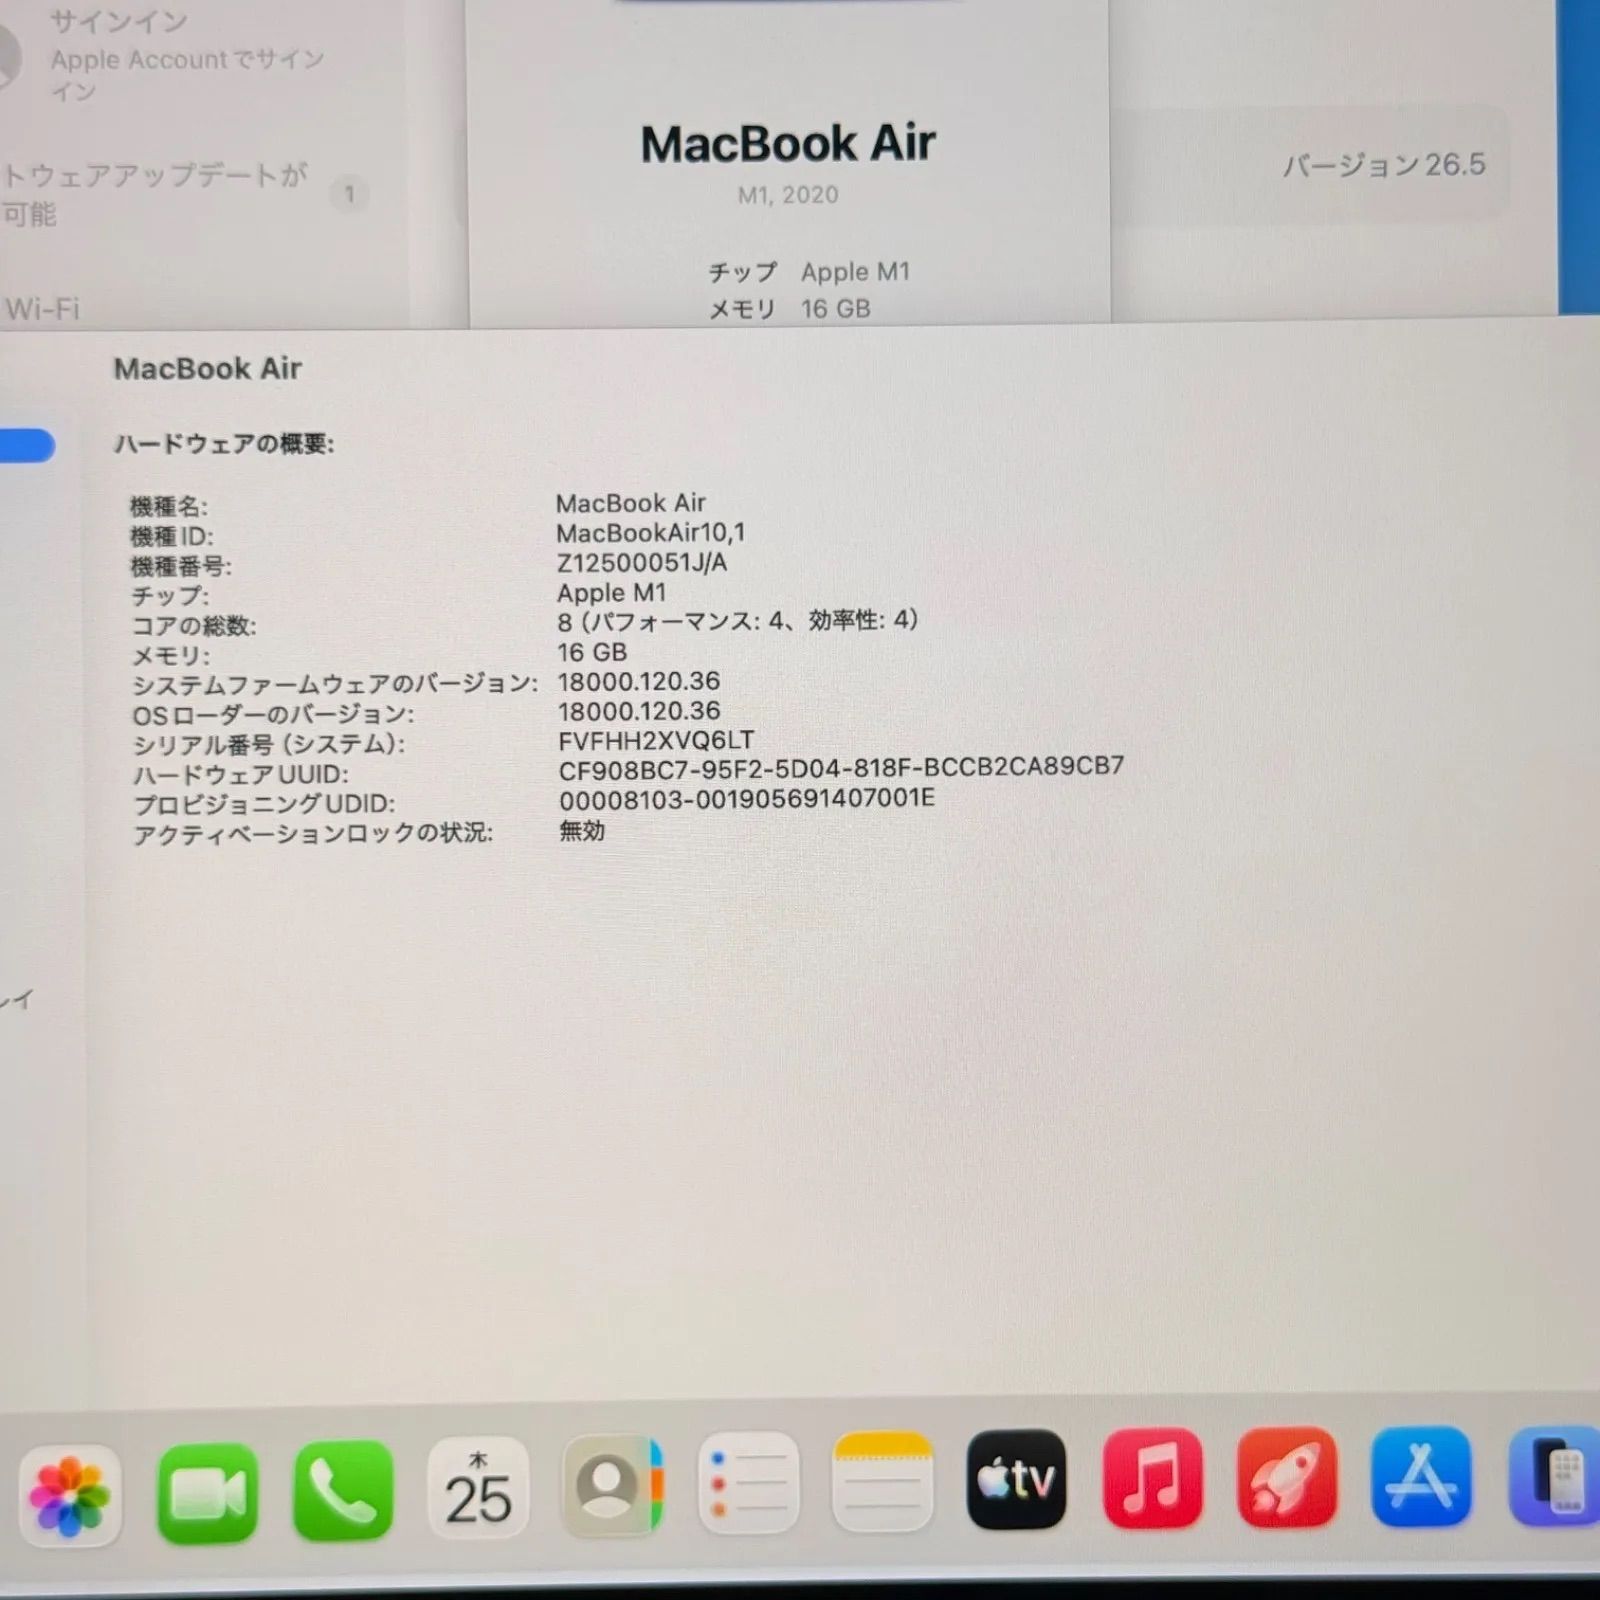Click the model number Z12500051J/A

[x=642, y=563]
